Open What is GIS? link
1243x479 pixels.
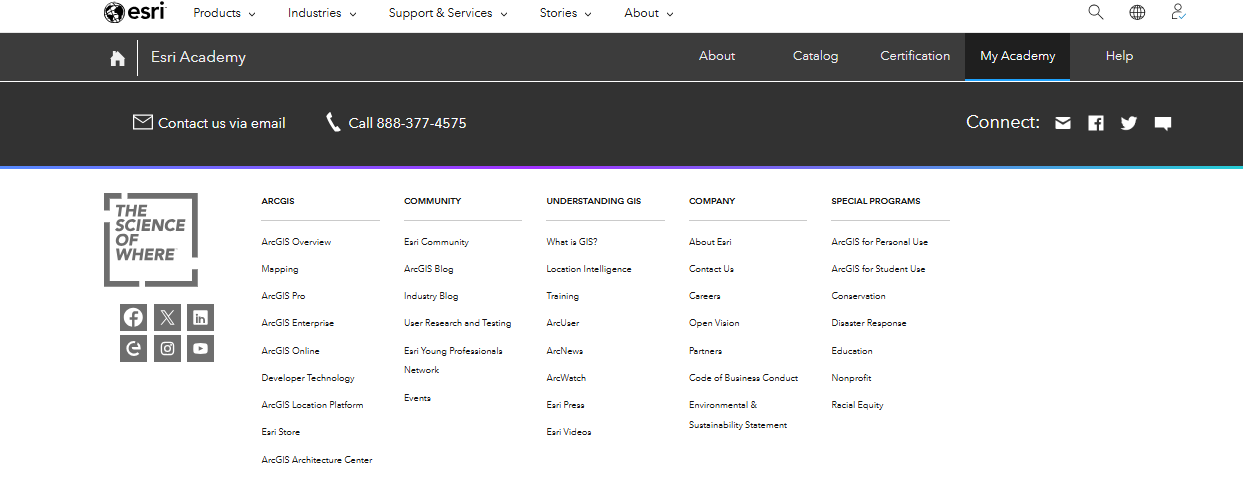572,242
